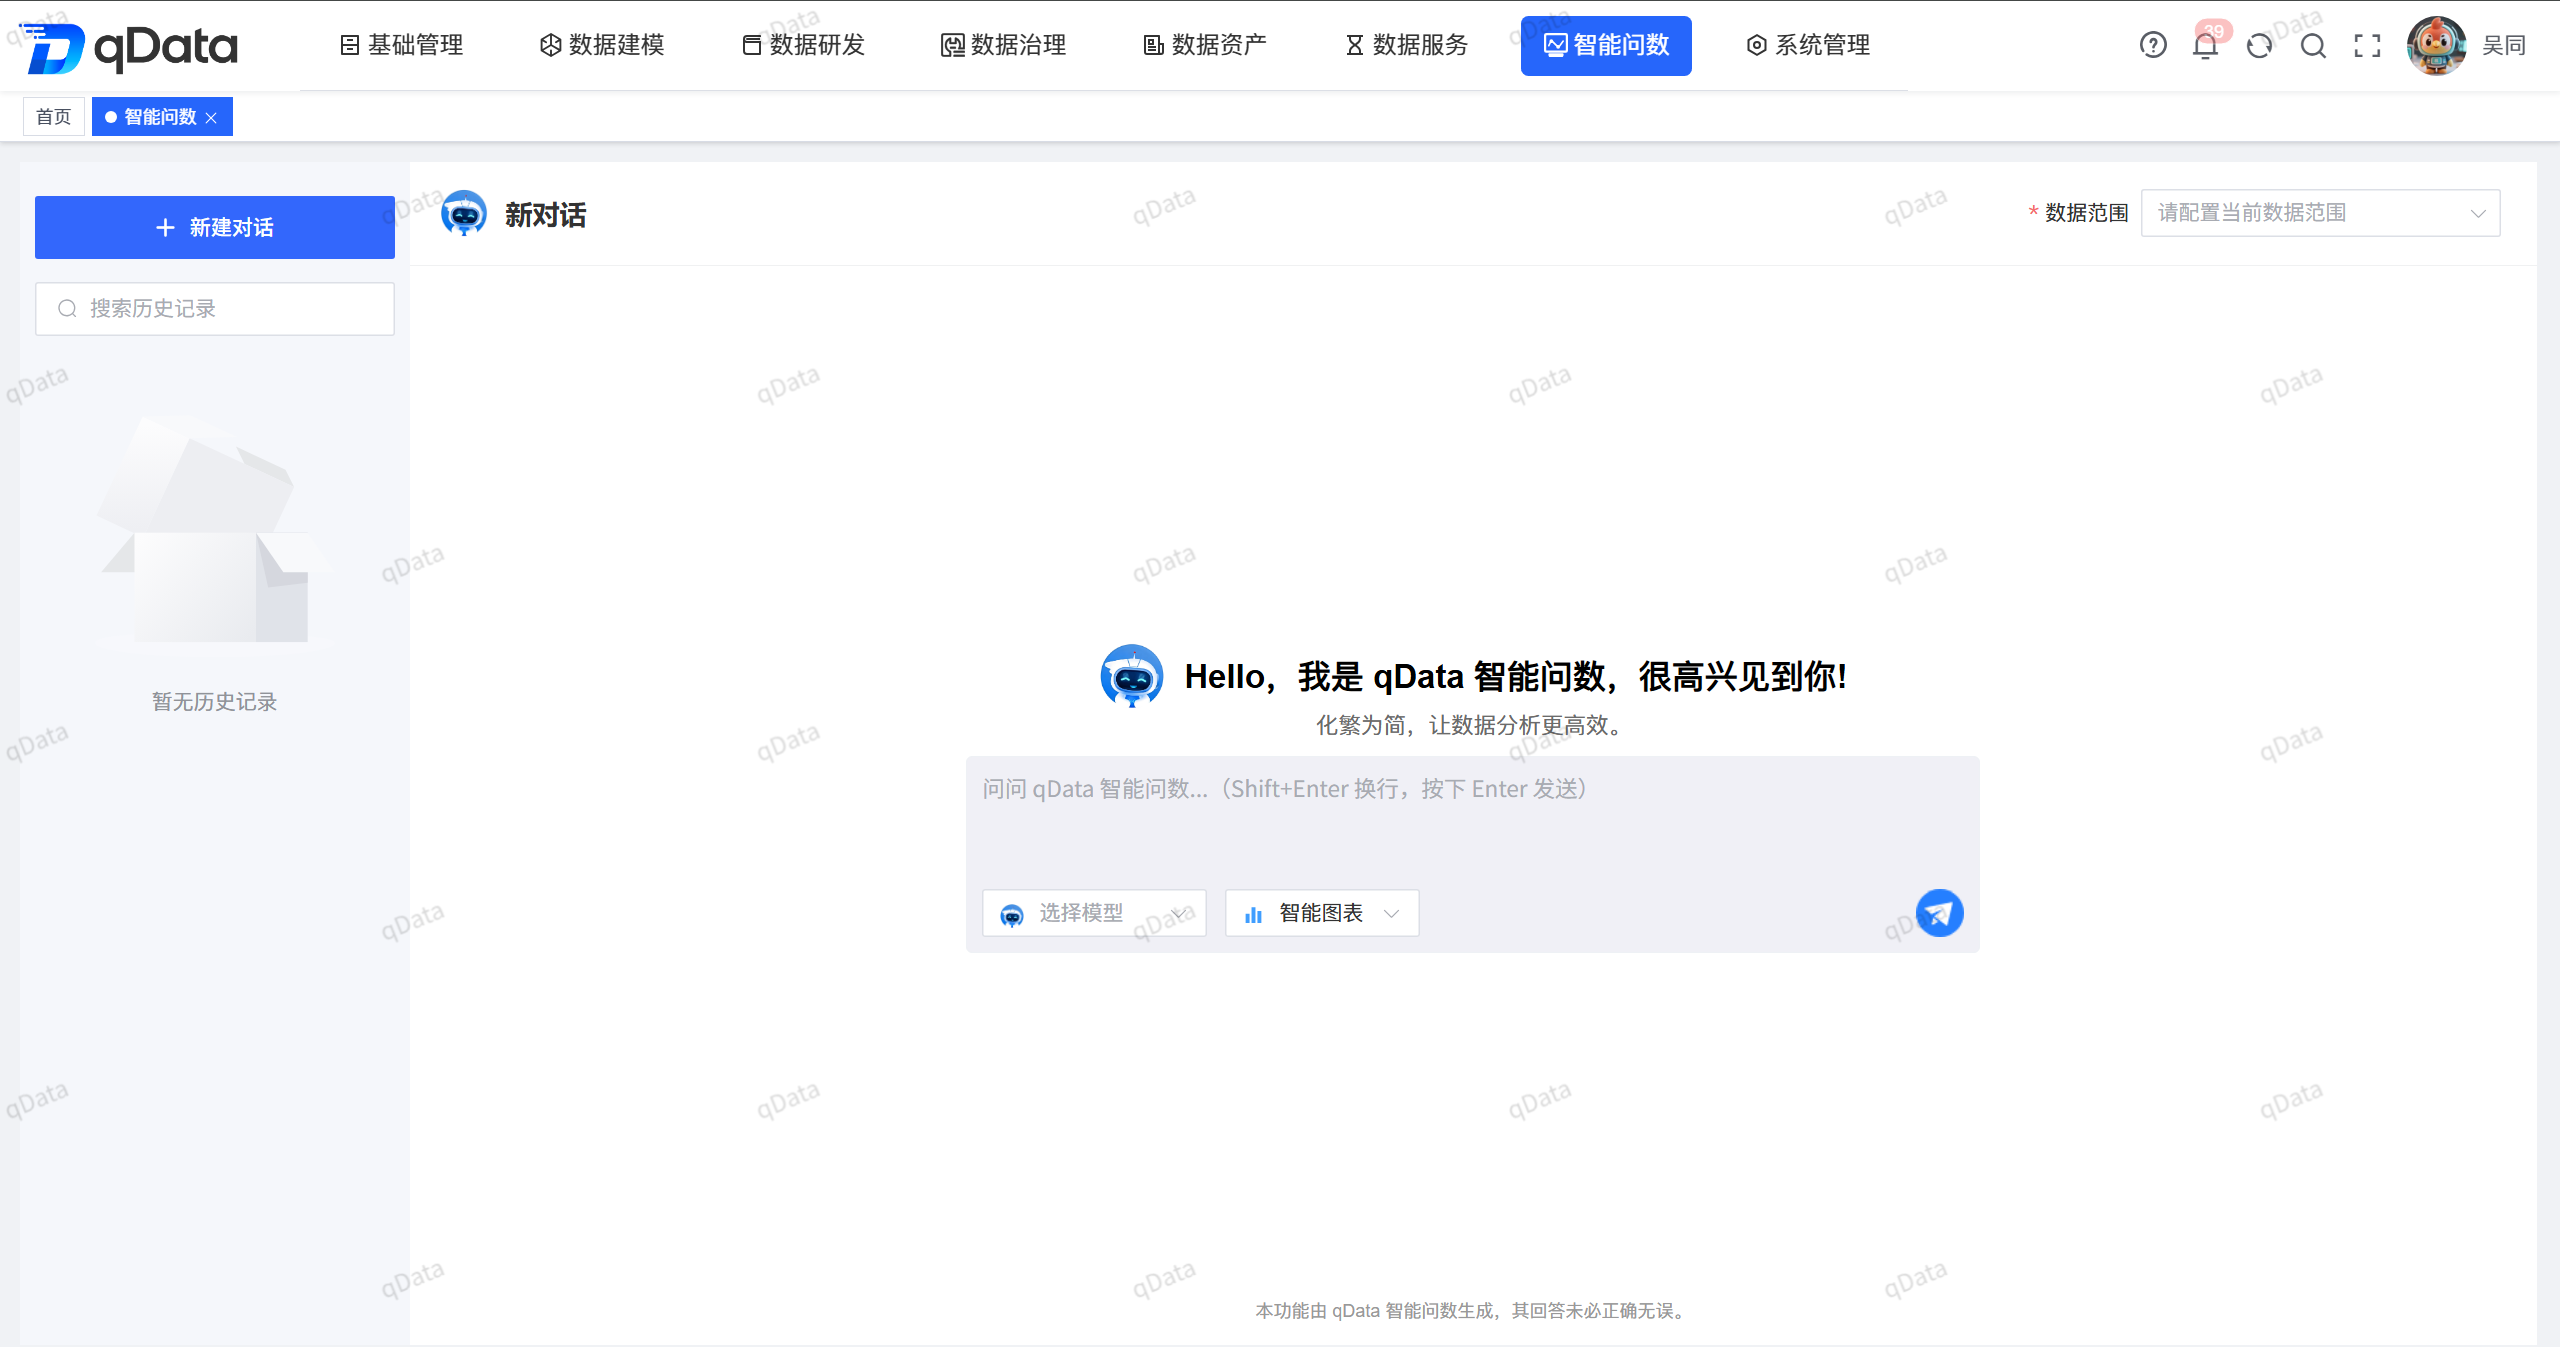This screenshot has height=1347, width=2560.
Task: Click the bar chart icon in 智能图表
Action: pyautogui.click(x=1253, y=914)
